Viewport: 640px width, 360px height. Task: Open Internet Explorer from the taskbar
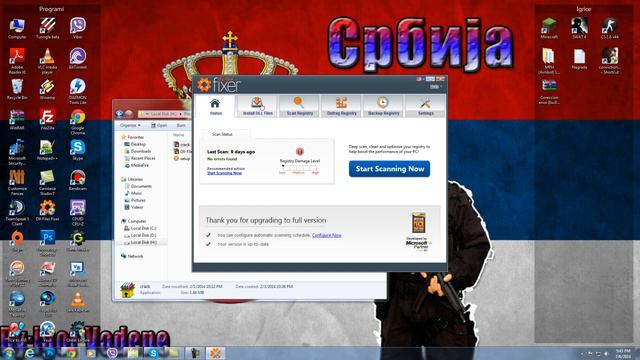29,353
